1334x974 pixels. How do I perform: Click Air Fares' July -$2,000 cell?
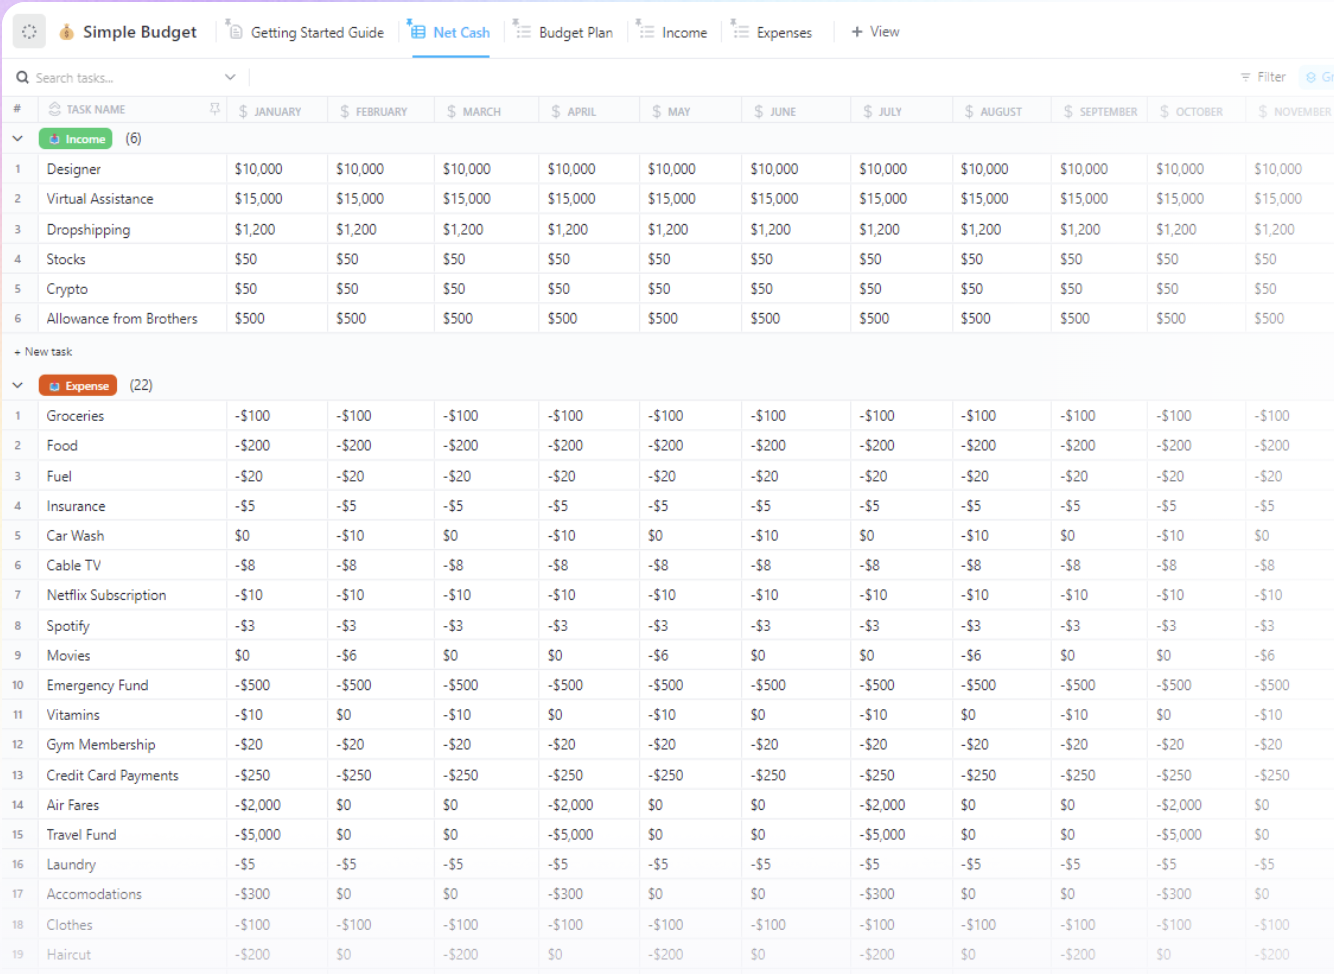[x=901, y=805]
